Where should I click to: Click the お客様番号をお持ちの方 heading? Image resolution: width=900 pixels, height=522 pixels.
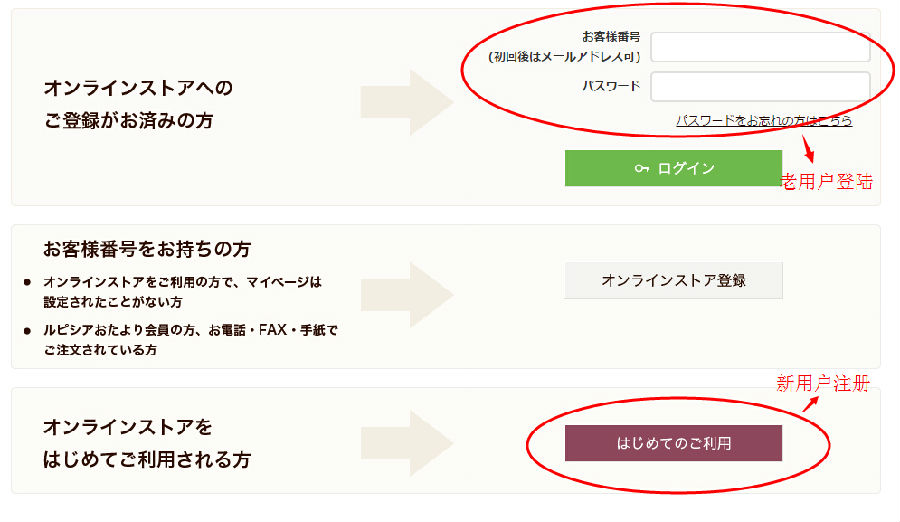point(146,248)
